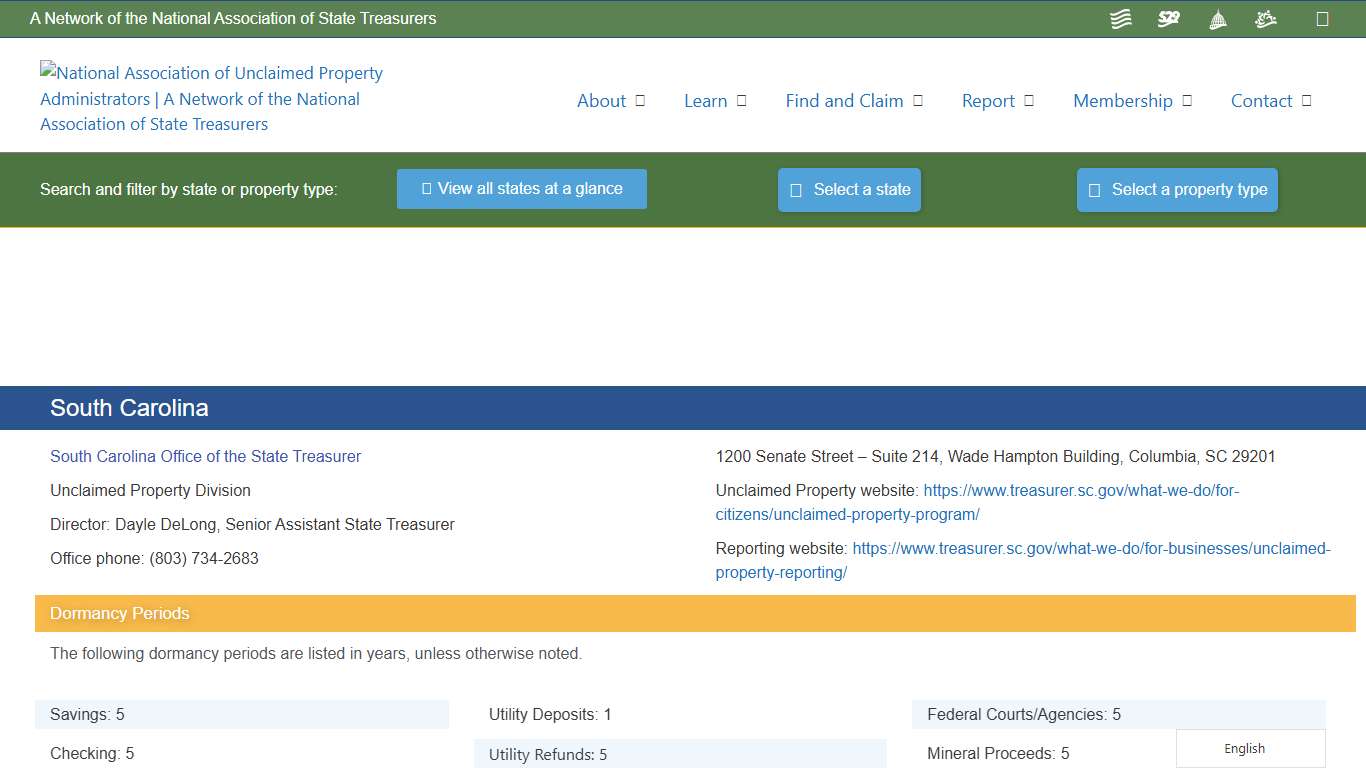
Task: Click the Select a state button
Action: point(849,189)
